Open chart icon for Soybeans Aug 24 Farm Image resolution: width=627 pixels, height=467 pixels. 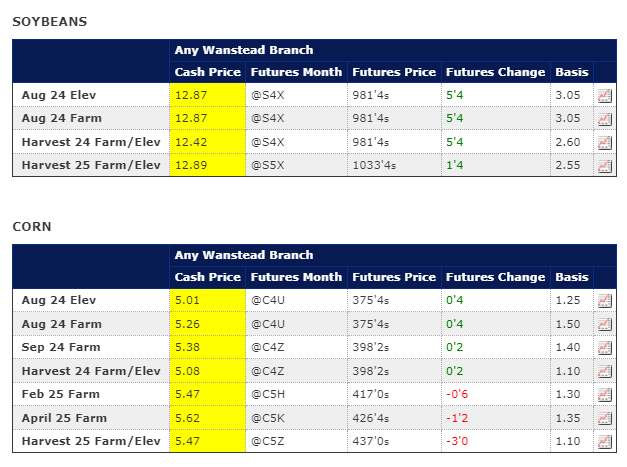(x=604, y=118)
